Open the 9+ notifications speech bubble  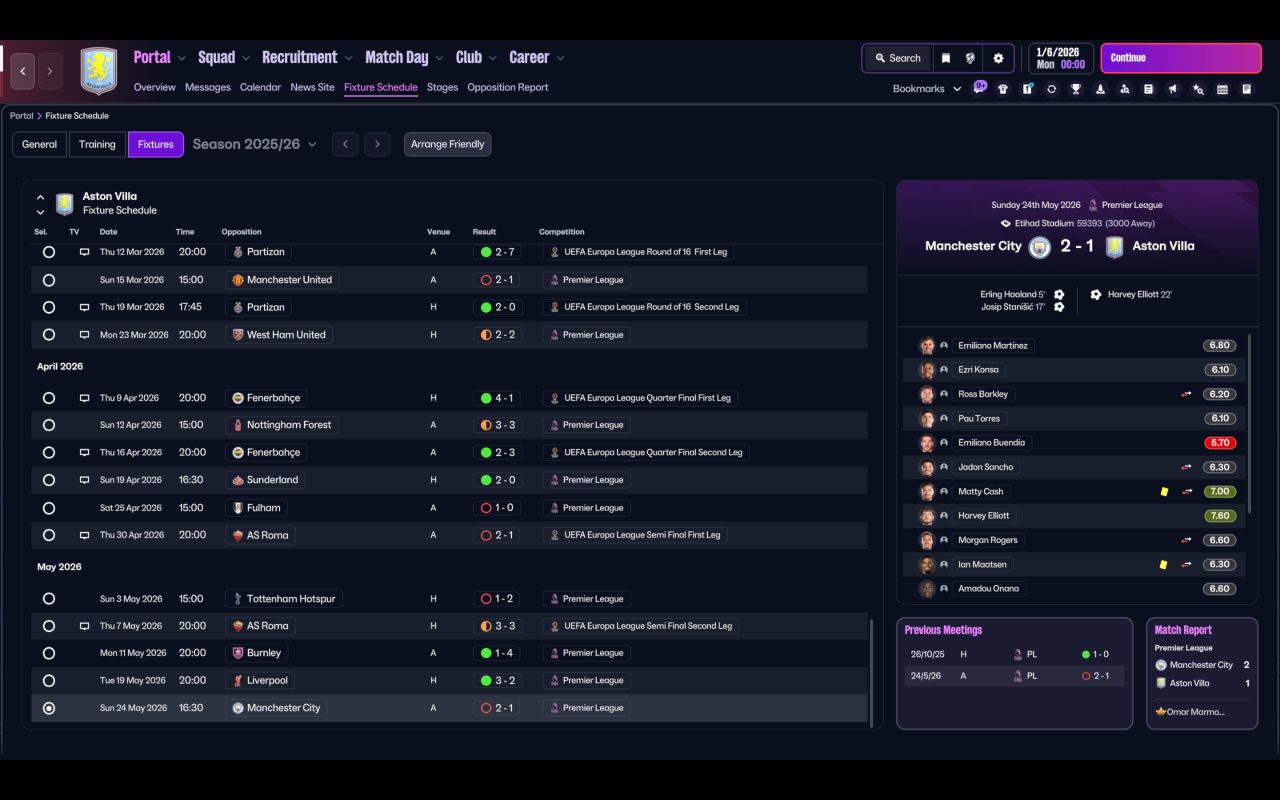point(980,87)
